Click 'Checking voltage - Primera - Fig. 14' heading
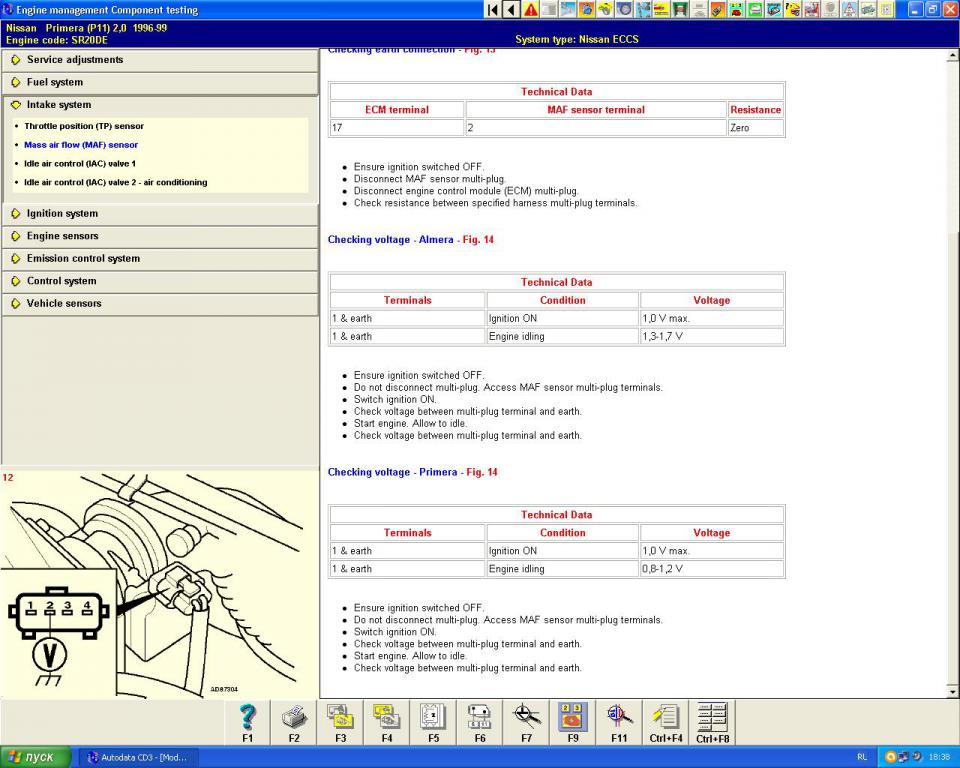This screenshot has height=768, width=960. click(x=412, y=472)
